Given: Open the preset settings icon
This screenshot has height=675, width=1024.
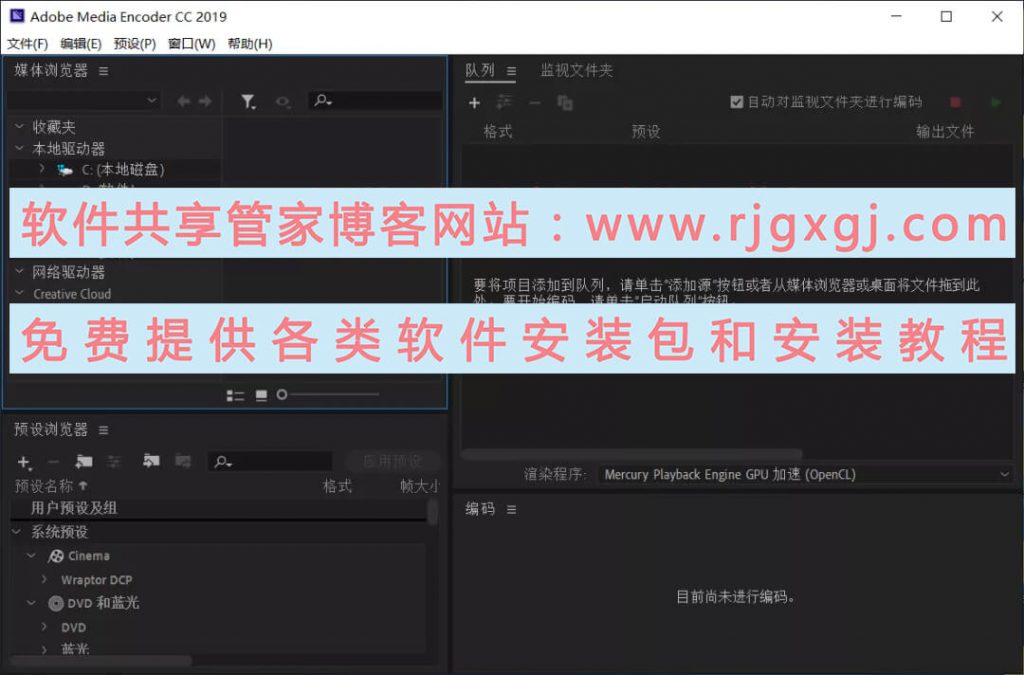Looking at the screenshot, I should point(114,462).
